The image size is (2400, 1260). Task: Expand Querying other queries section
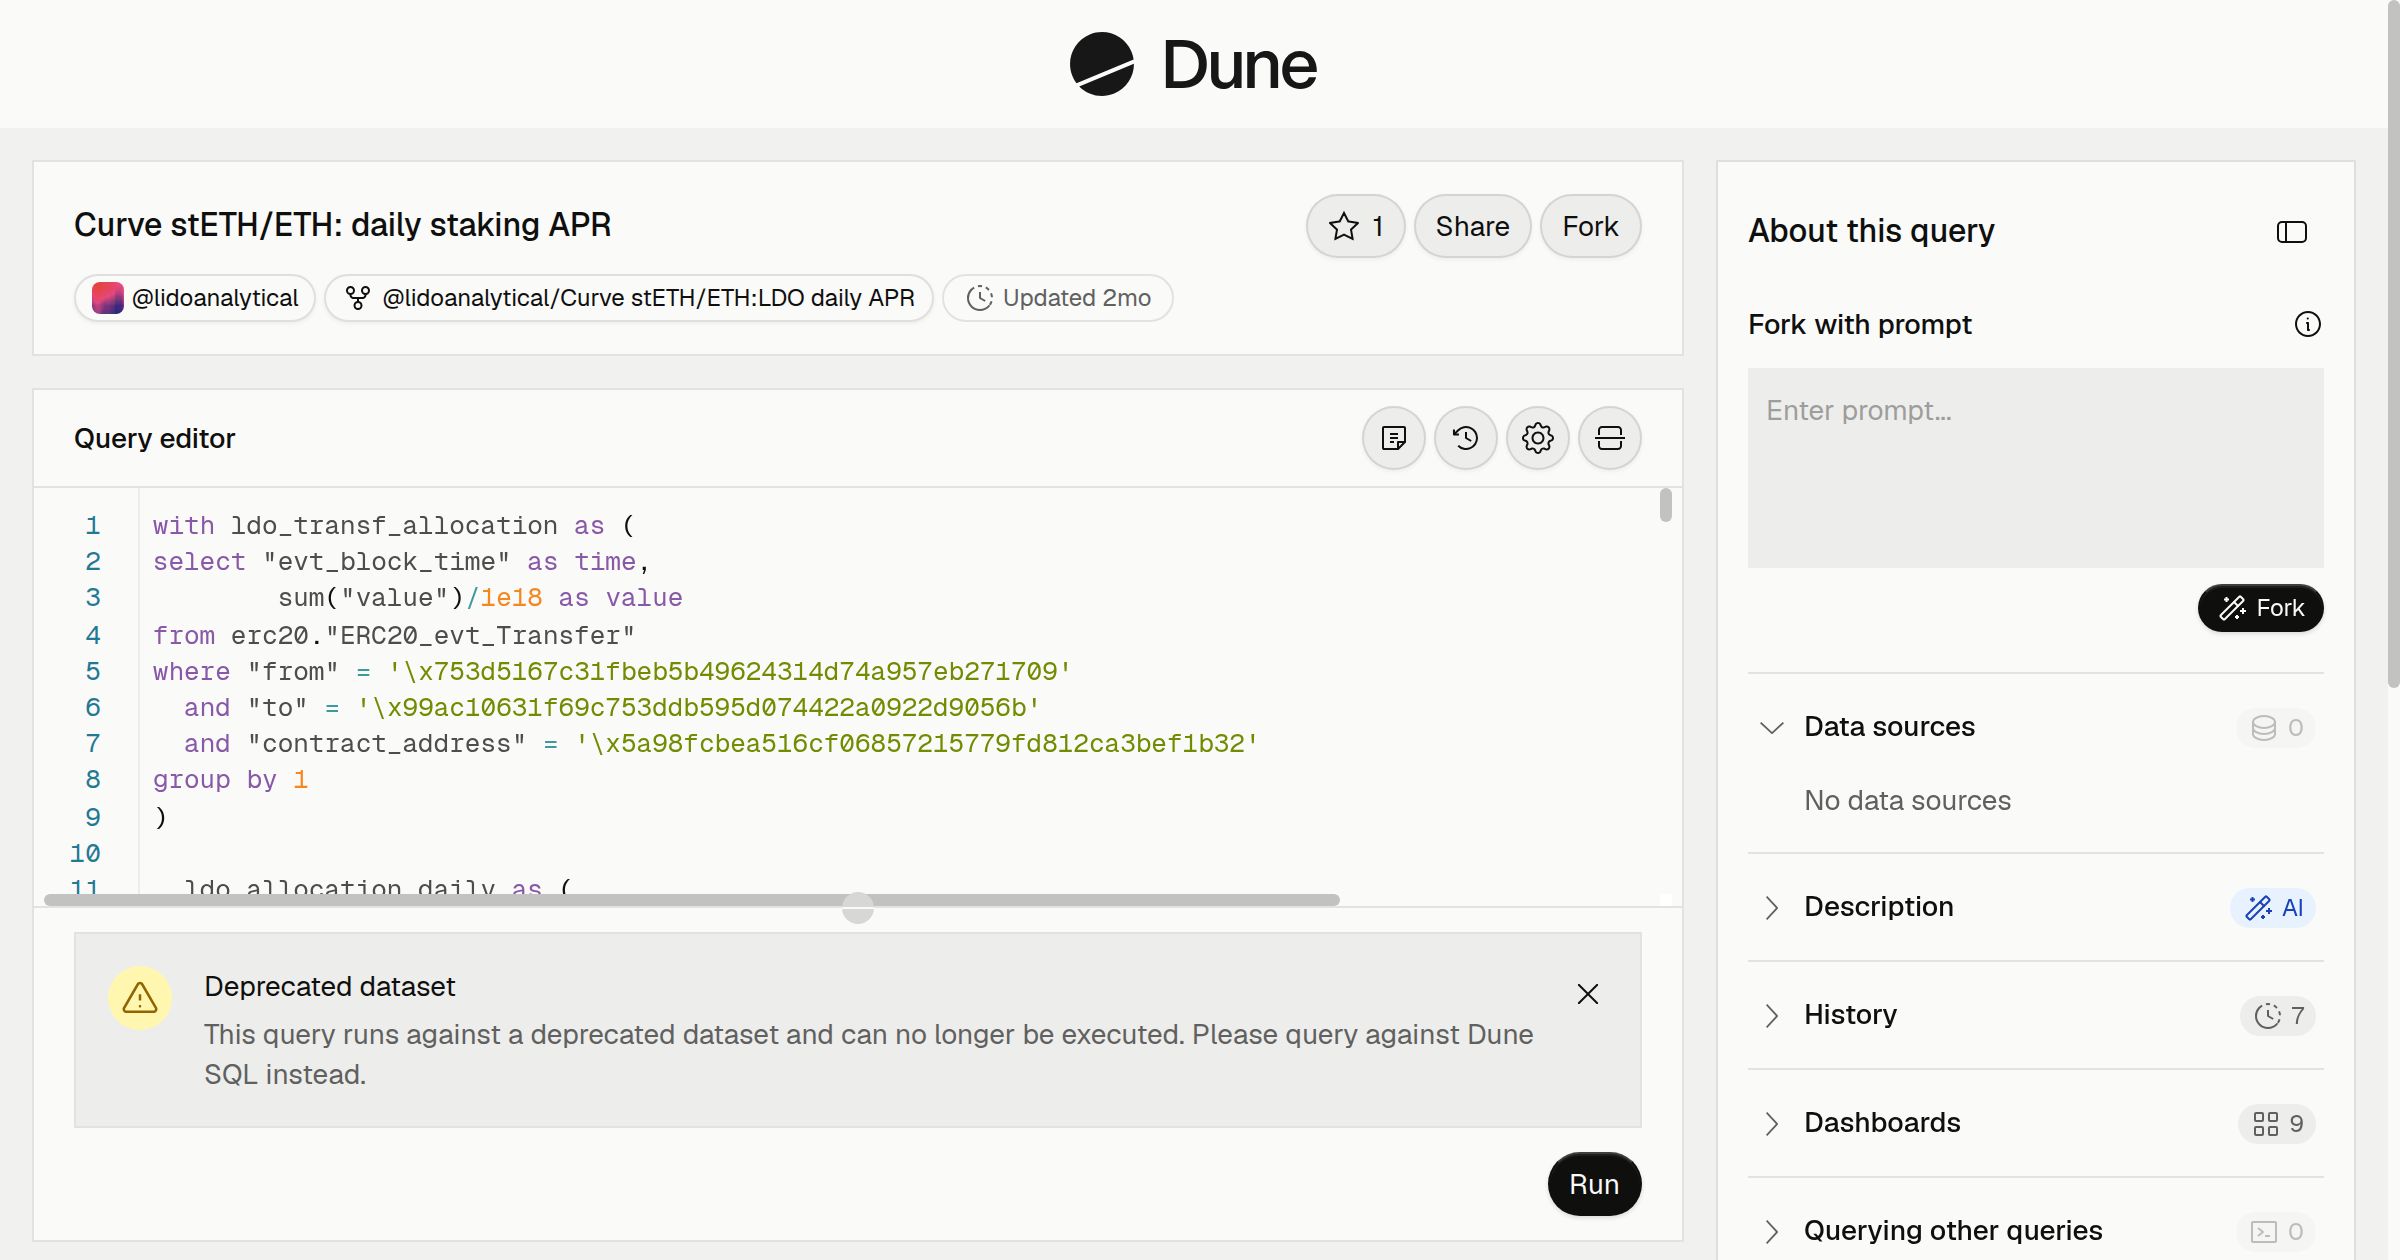pos(1771,1231)
